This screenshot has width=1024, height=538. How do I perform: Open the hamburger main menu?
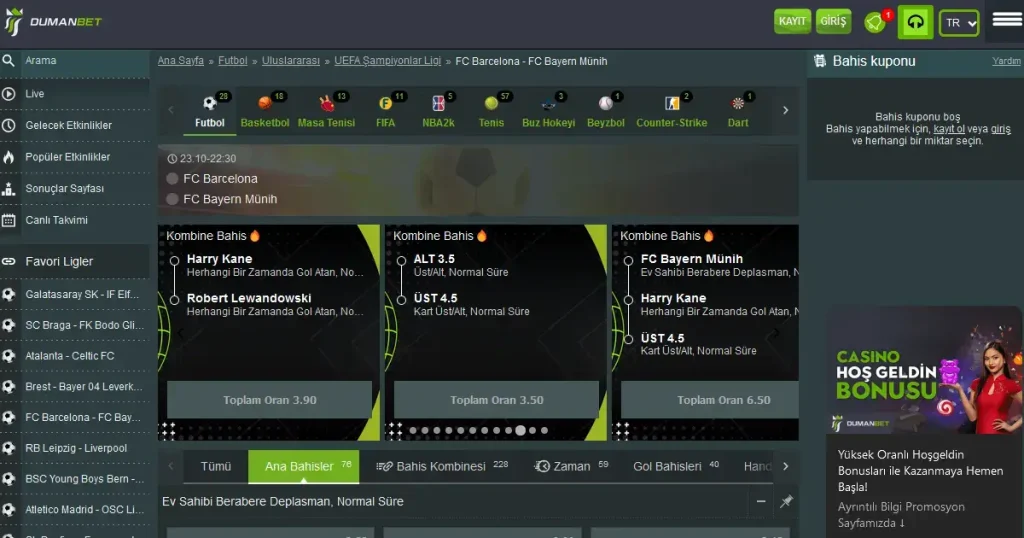(x=1006, y=20)
